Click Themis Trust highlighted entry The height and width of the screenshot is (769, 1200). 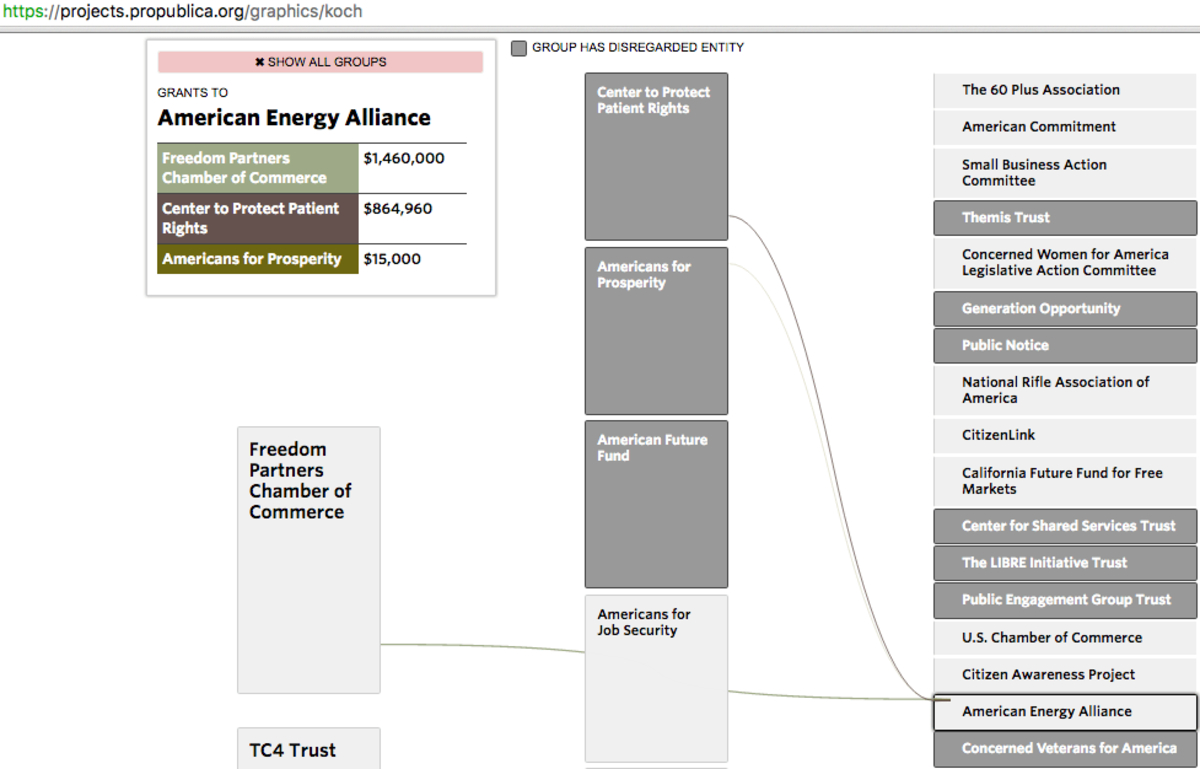[x=1064, y=217]
